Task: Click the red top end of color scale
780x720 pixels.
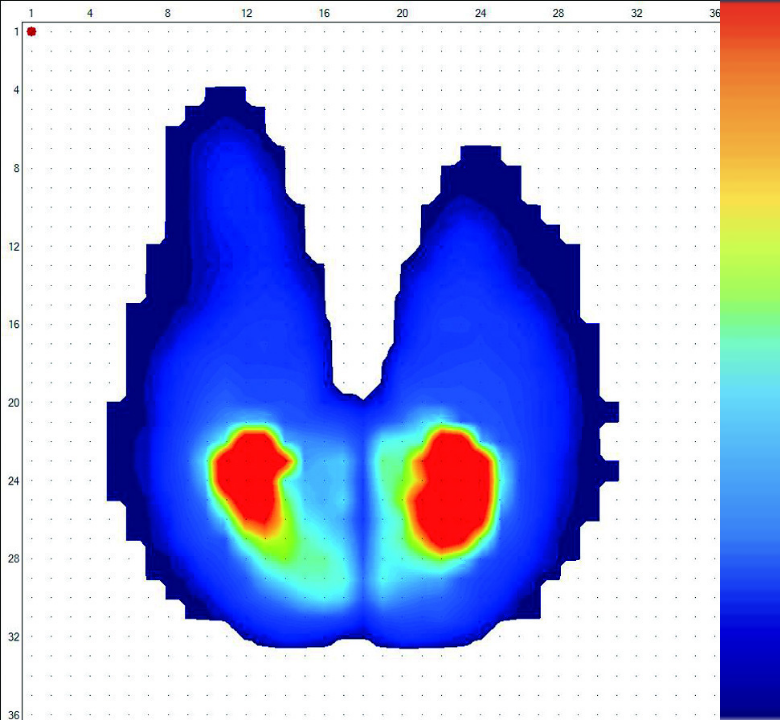Action: tap(750, 20)
